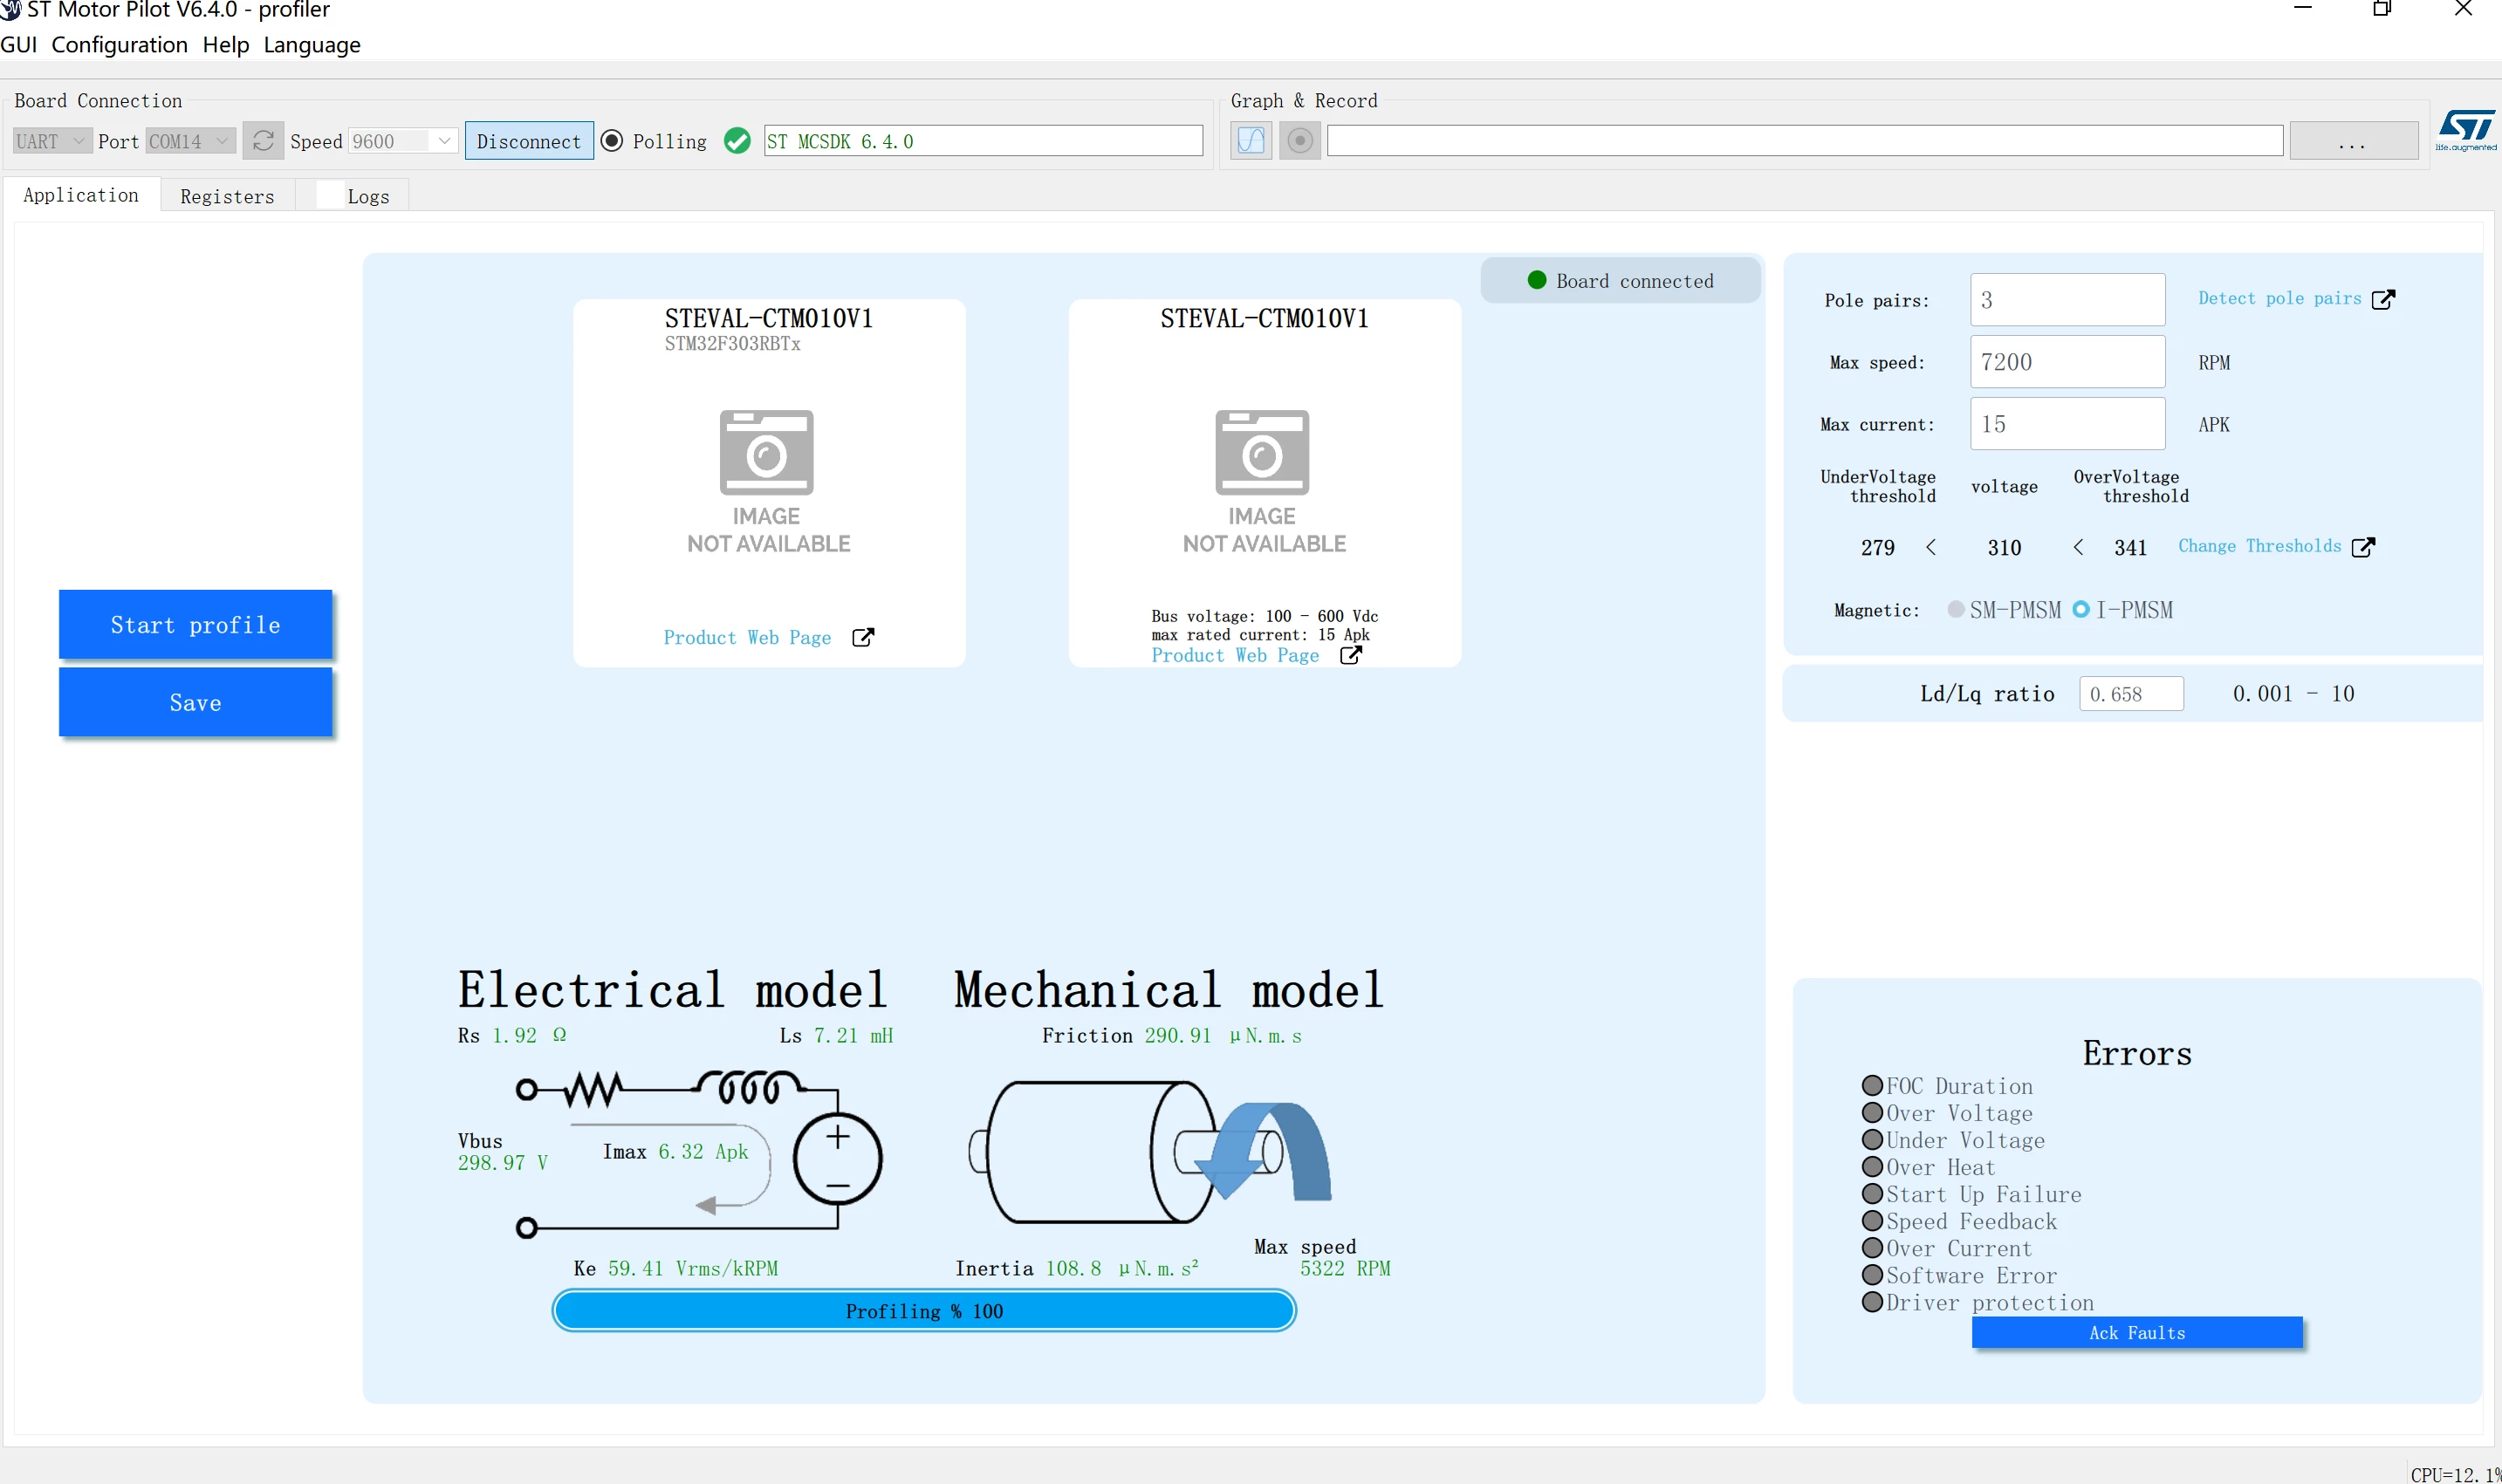Open the graph plot icon
The height and width of the screenshot is (1484, 2502).
[x=1251, y=140]
